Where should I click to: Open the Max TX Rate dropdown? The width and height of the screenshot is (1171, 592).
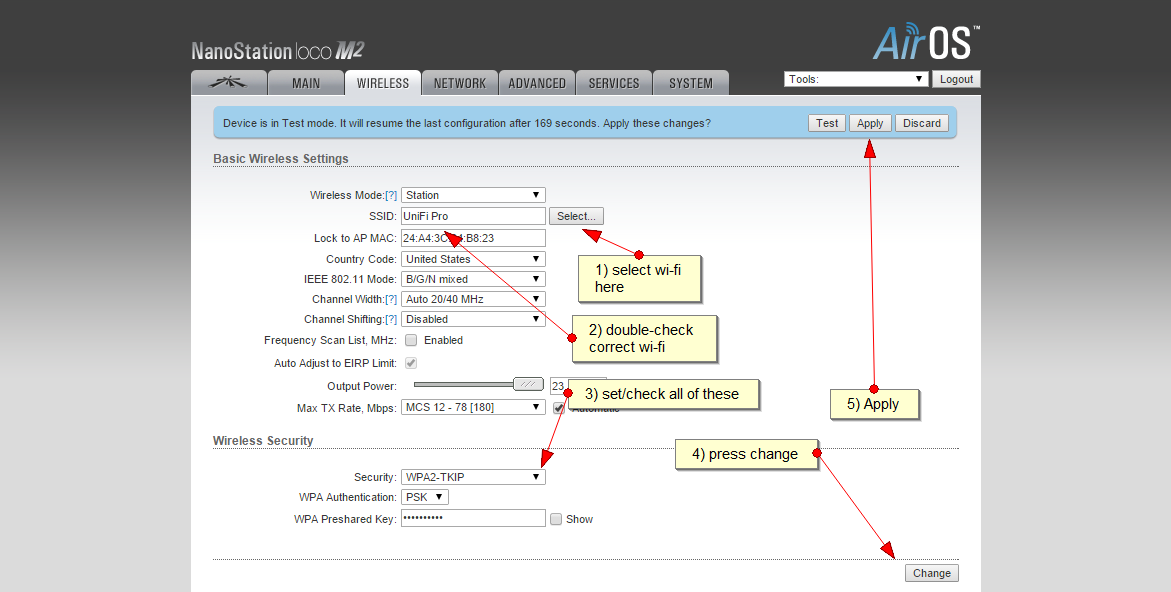(x=473, y=407)
